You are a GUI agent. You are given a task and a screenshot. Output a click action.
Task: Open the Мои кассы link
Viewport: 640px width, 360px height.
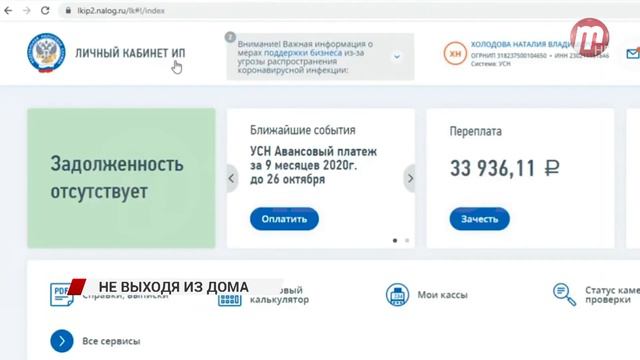442,295
